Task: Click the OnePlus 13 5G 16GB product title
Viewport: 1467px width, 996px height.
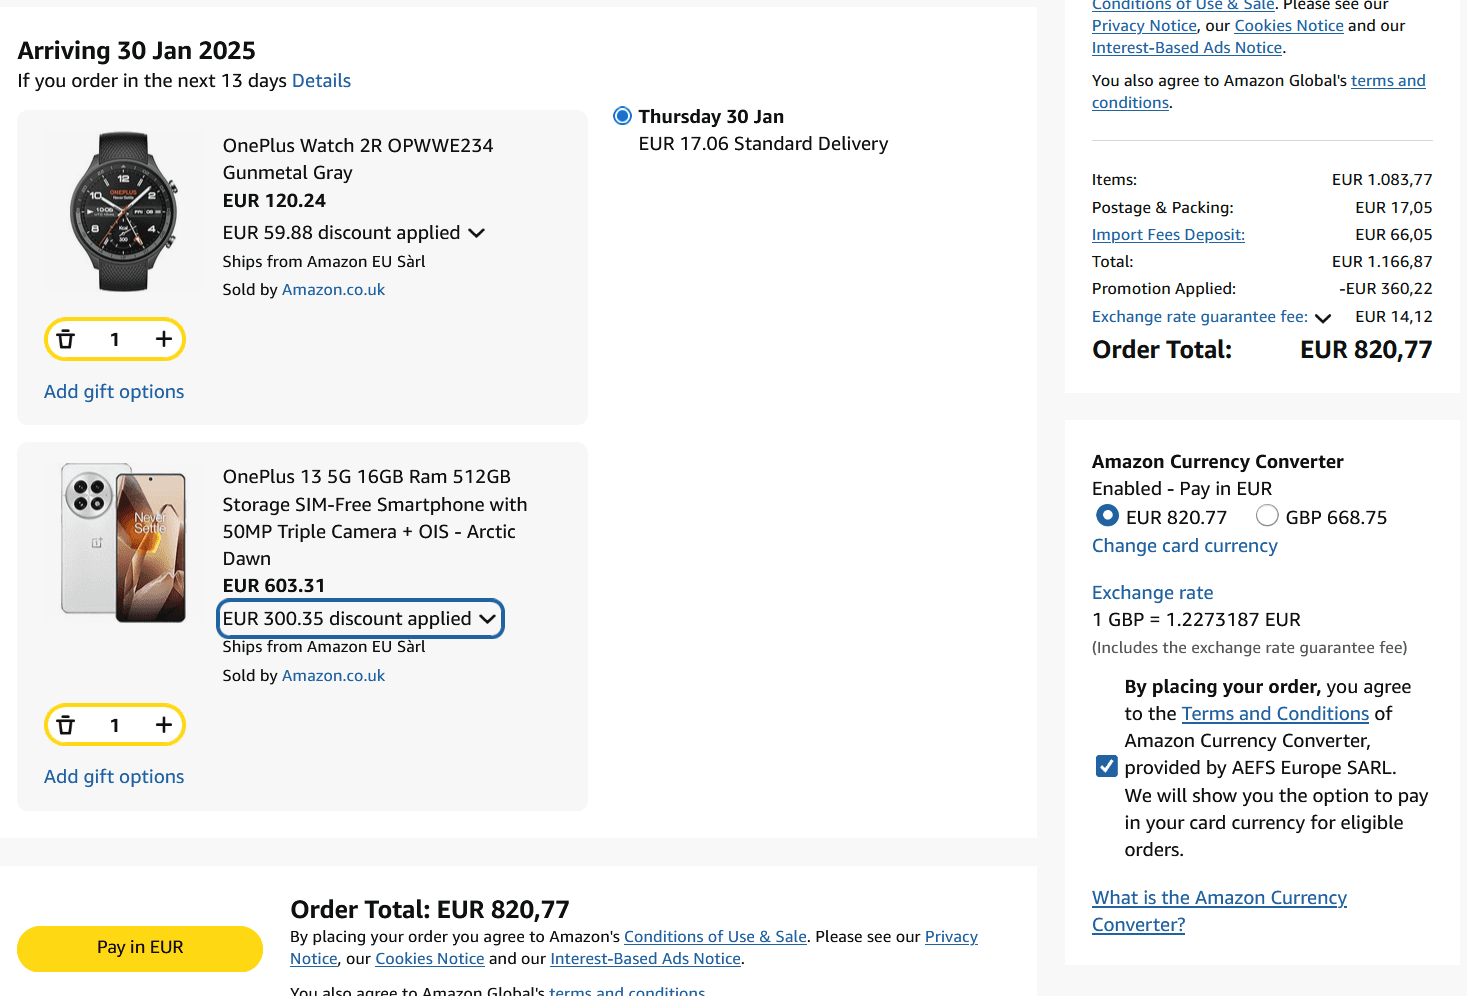Action: tap(374, 518)
